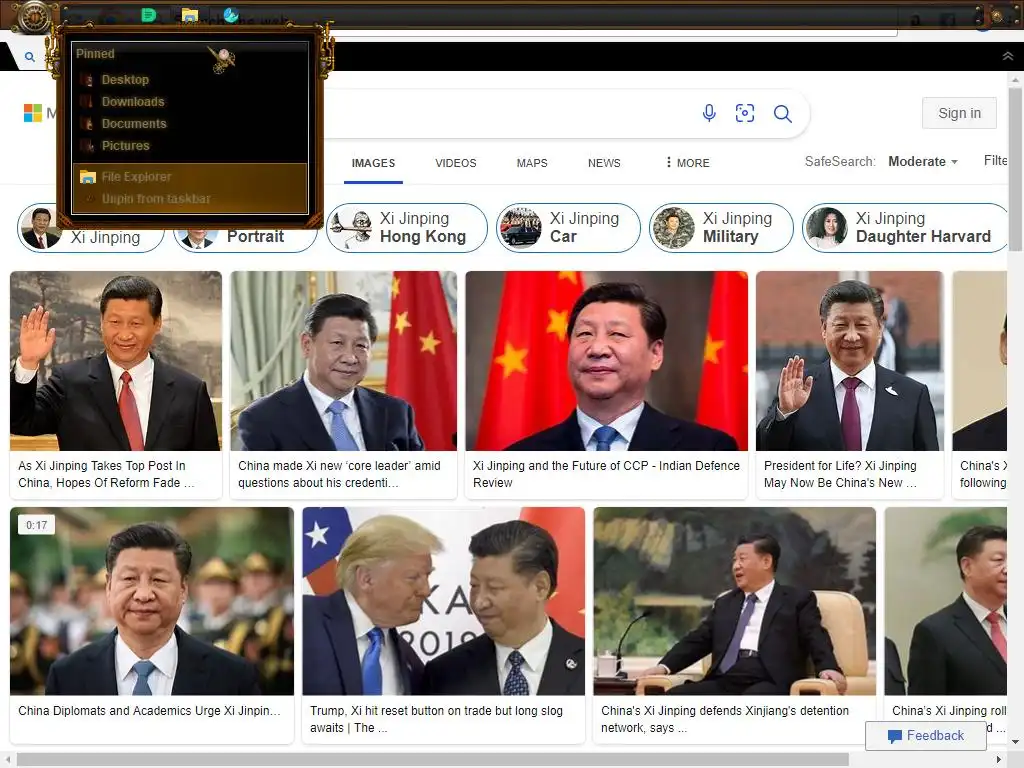Click the Sign in button
This screenshot has width=1024, height=768.
point(959,113)
